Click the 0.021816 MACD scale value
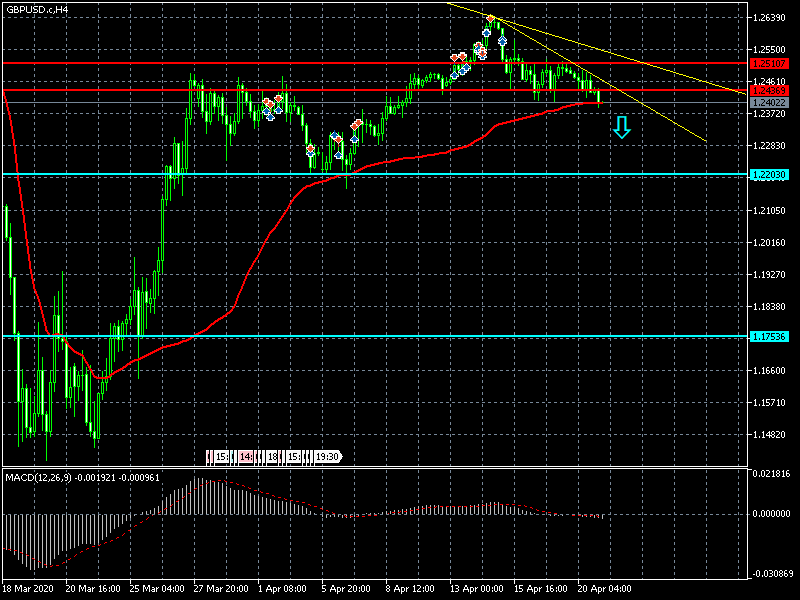This screenshot has height=600, width=800. coord(771,473)
